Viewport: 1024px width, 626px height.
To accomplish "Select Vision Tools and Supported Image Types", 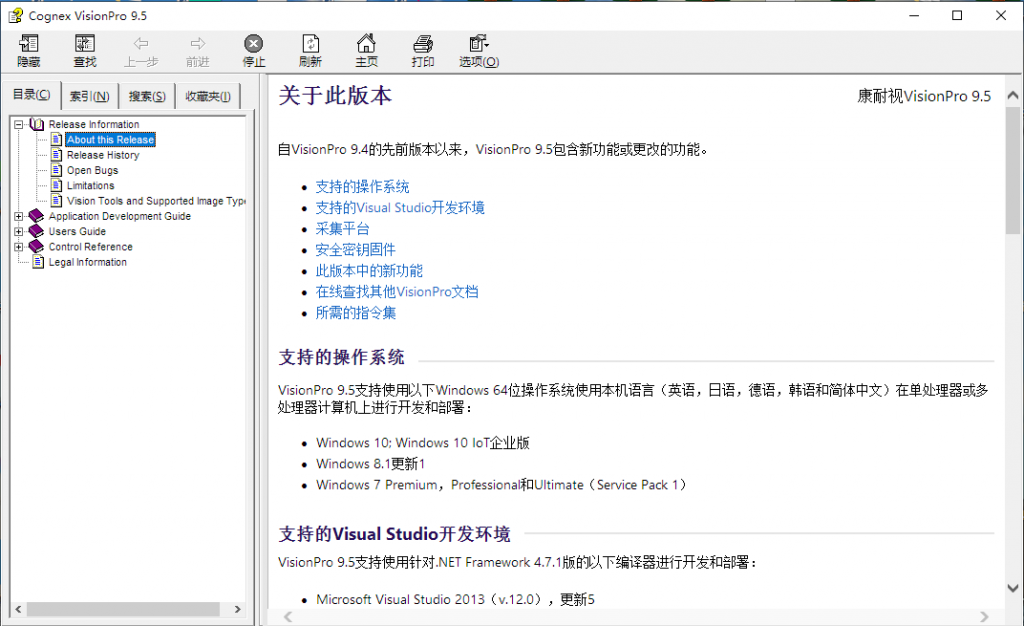I will click(156, 200).
